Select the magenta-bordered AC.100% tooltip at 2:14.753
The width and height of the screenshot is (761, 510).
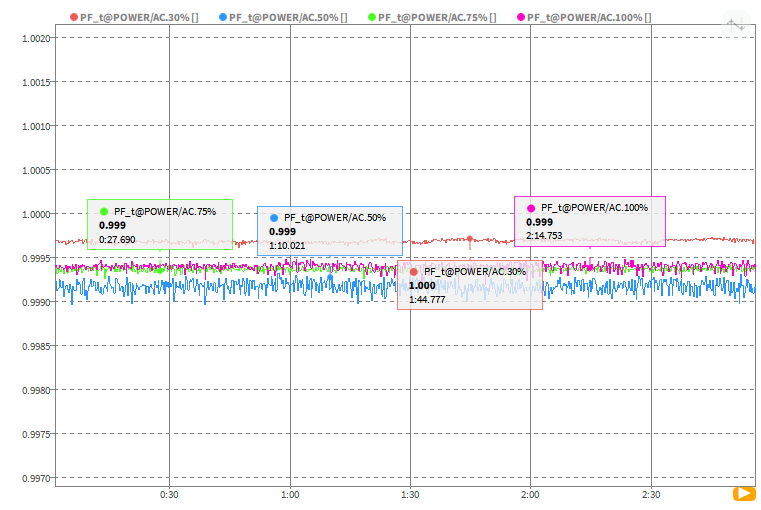click(x=589, y=221)
